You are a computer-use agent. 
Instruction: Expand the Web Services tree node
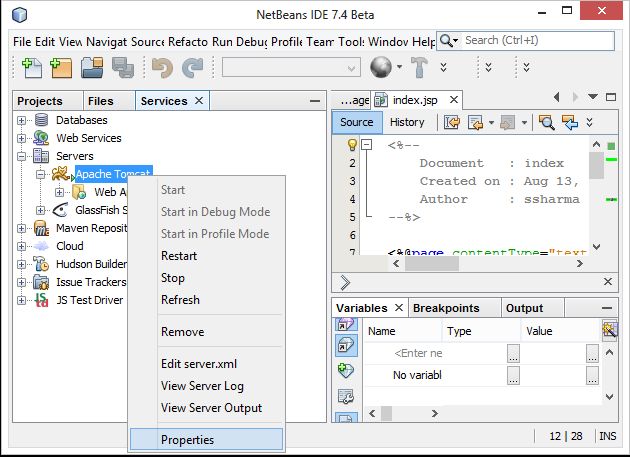(21, 138)
